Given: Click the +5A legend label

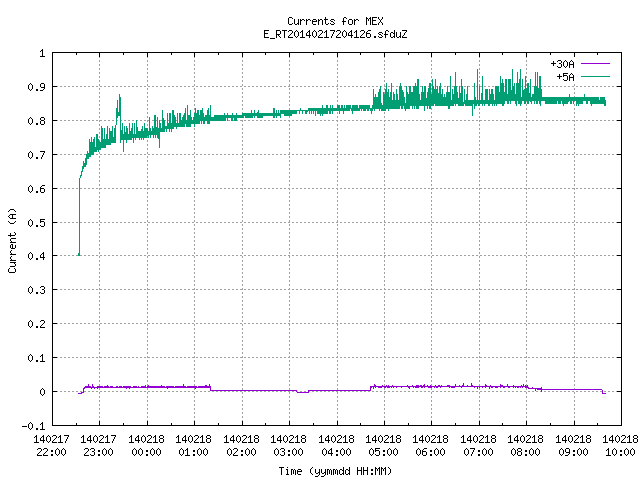Looking at the screenshot, I should coord(565,77).
